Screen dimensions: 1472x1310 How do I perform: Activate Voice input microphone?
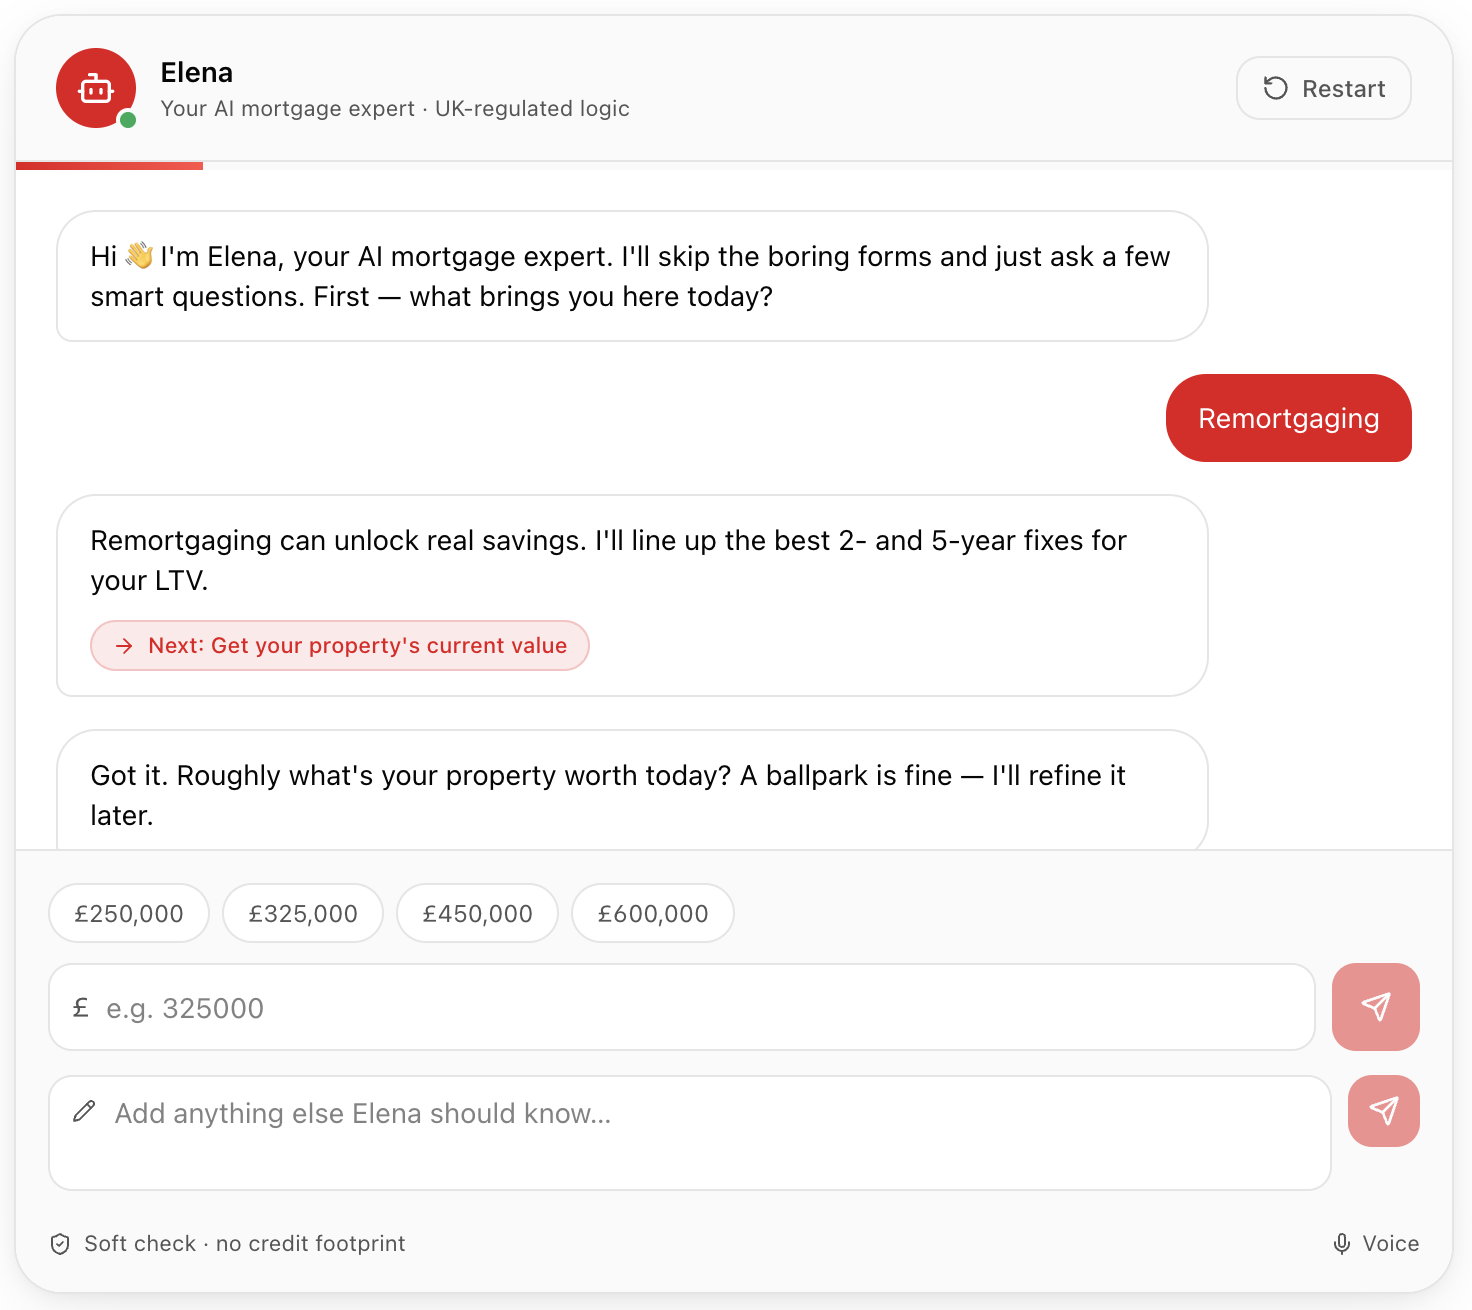click(1376, 1243)
